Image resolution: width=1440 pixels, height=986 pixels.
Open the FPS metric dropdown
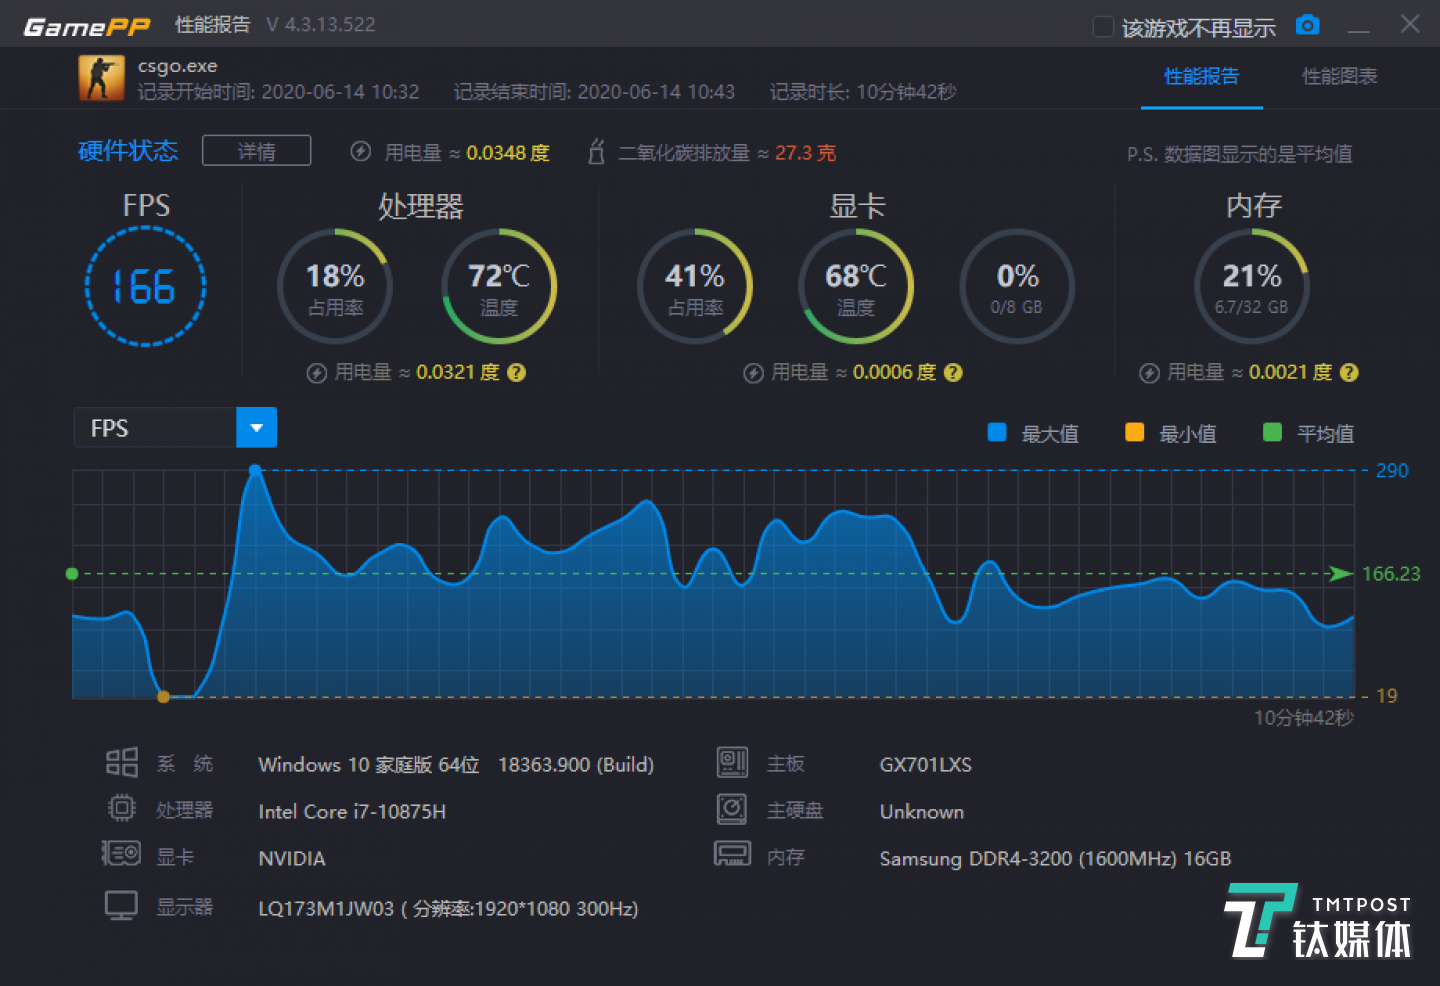[256, 427]
